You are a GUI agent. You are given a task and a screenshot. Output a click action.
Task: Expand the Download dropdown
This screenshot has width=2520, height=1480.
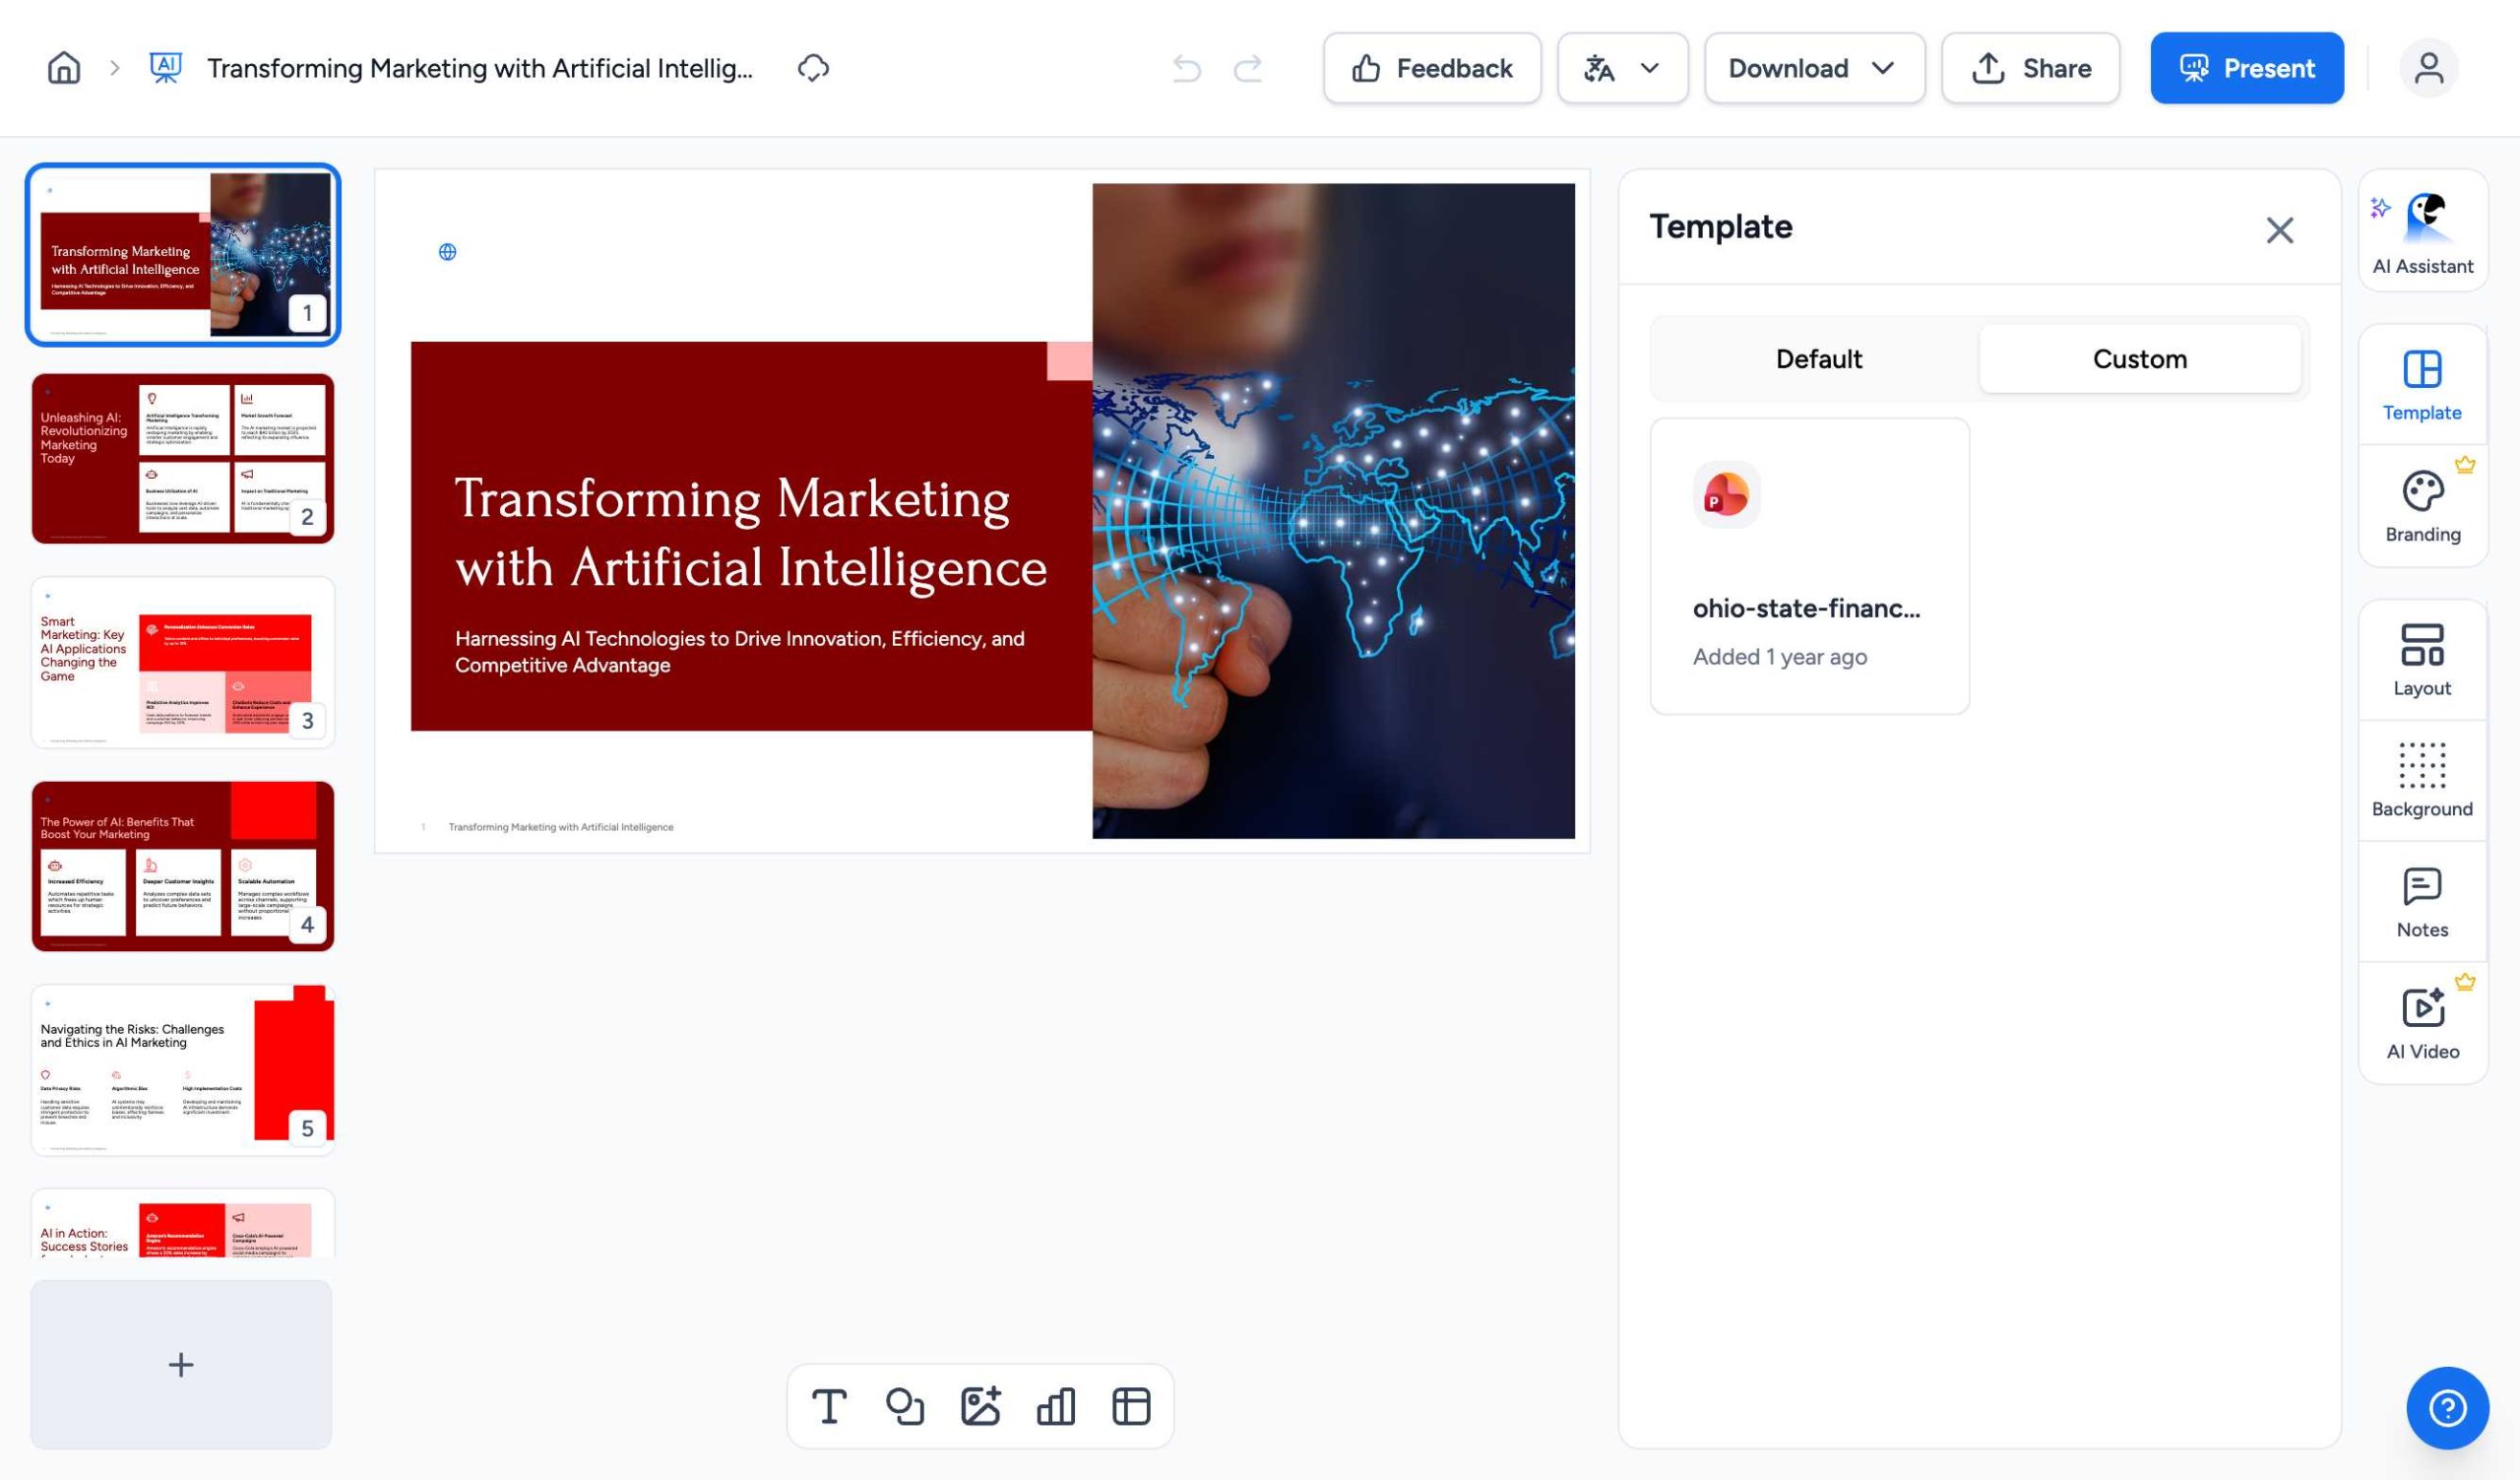1813,68
